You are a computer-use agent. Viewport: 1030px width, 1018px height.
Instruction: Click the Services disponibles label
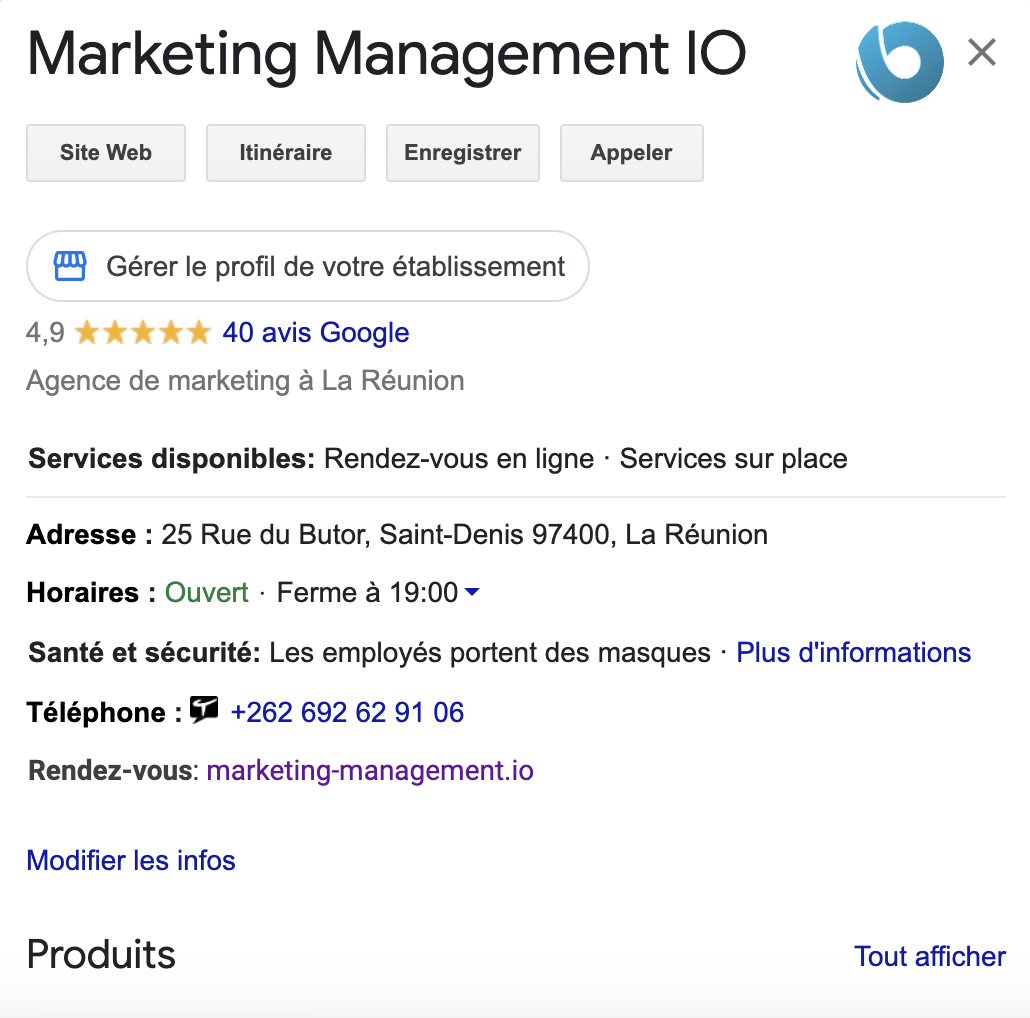coord(172,458)
